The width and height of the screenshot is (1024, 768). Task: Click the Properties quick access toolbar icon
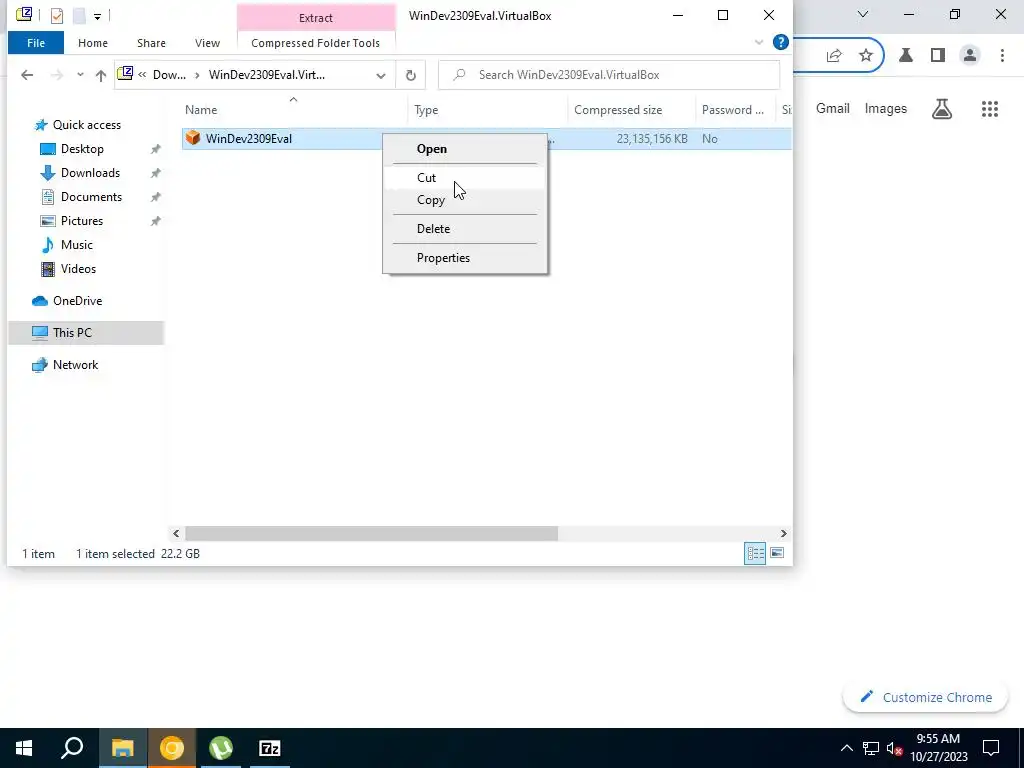point(57,15)
